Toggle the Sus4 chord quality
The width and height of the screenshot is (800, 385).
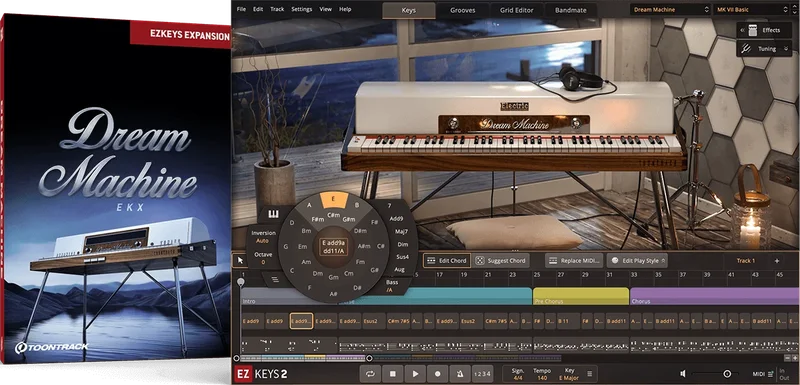(402, 257)
